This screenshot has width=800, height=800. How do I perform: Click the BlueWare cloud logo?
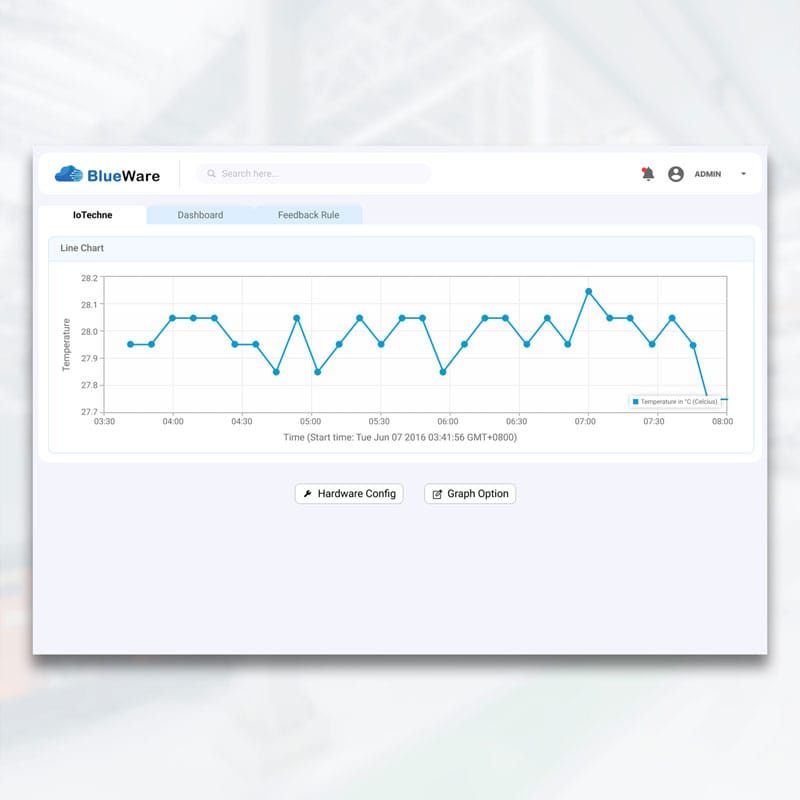click(69, 174)
